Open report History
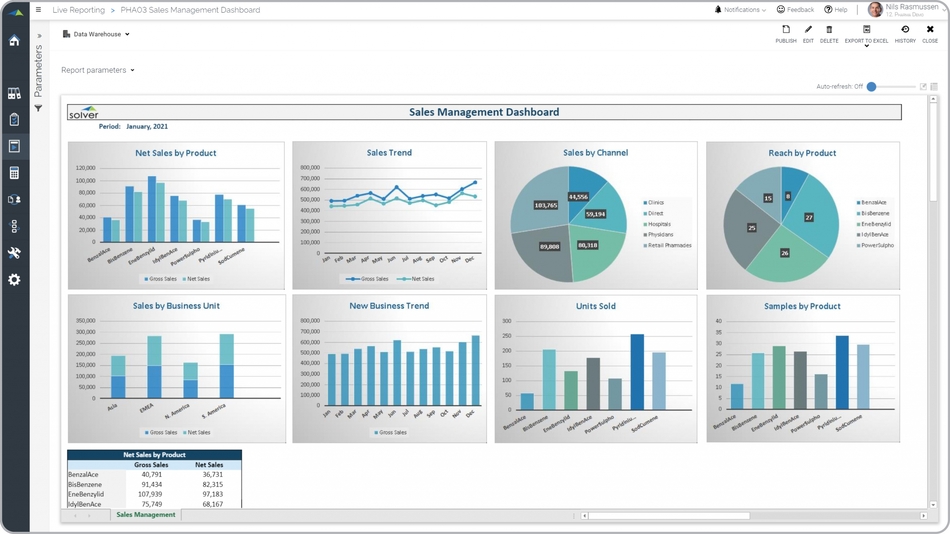The height and width of the screenshot is (534, 950). click(x=905, y=34)
